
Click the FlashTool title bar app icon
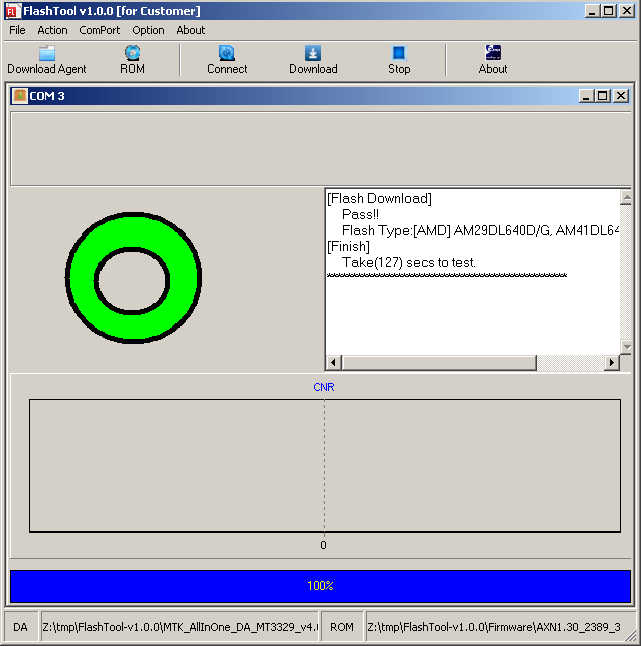coord(12,11)
